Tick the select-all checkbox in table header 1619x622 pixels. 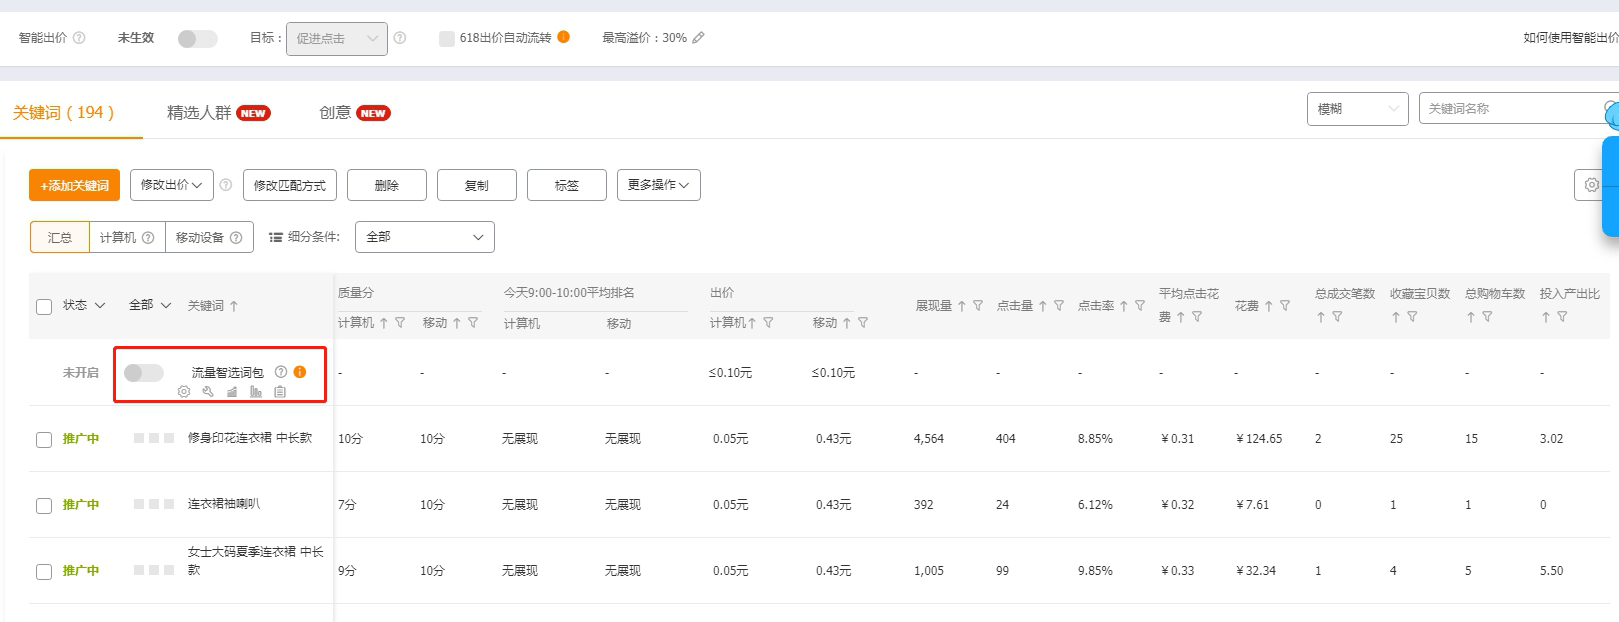tap(44, 307)
